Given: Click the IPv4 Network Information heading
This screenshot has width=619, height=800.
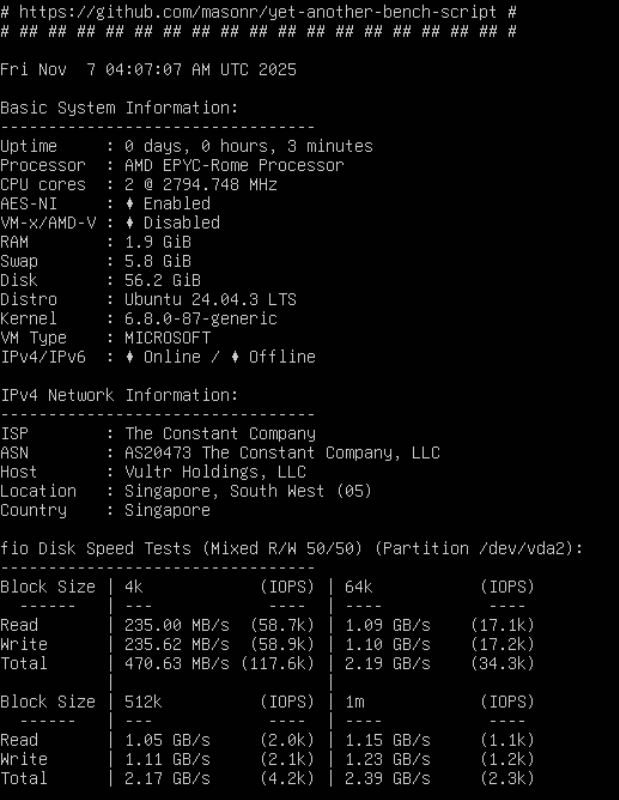Looking at the screenshot, I should (120, 396).
